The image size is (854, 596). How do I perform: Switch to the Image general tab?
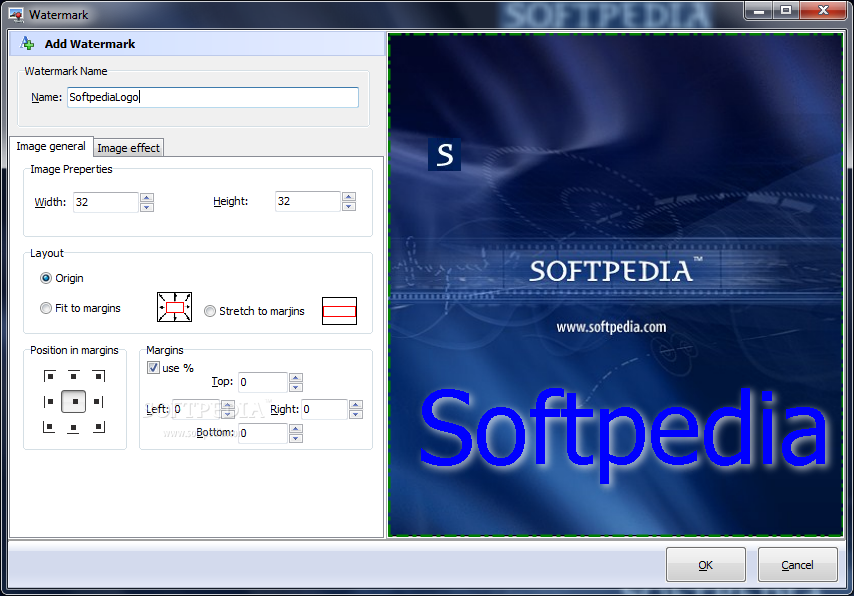click(x=51, y=146)
